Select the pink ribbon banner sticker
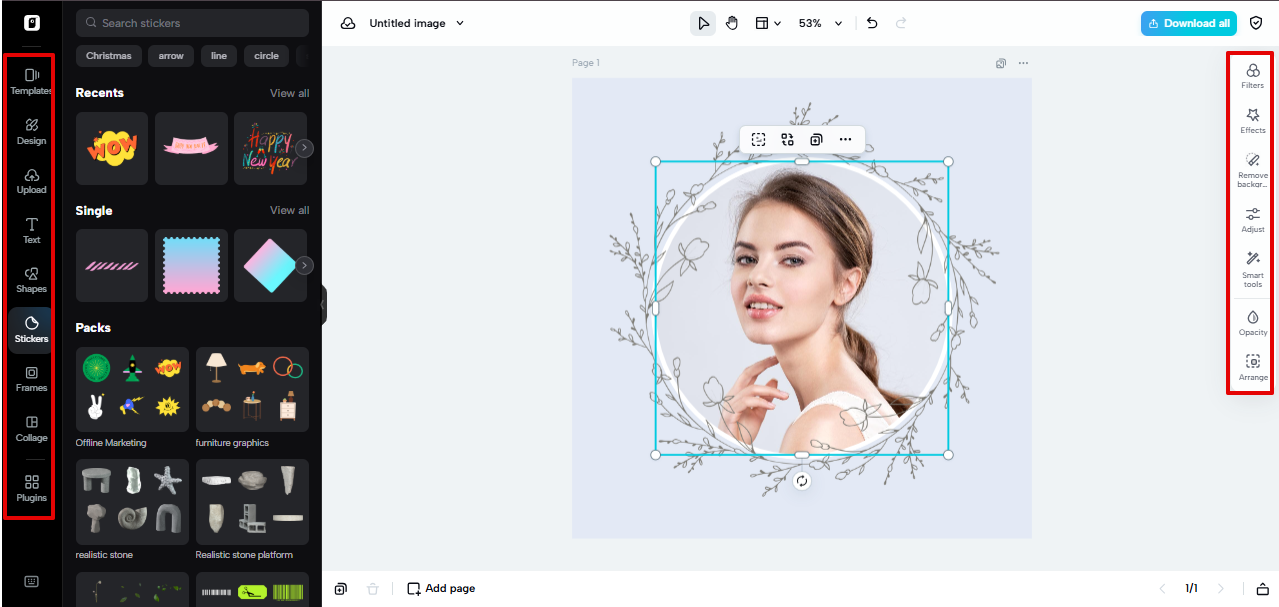This screenshot has width=1279, height=607. click(191, 148)
